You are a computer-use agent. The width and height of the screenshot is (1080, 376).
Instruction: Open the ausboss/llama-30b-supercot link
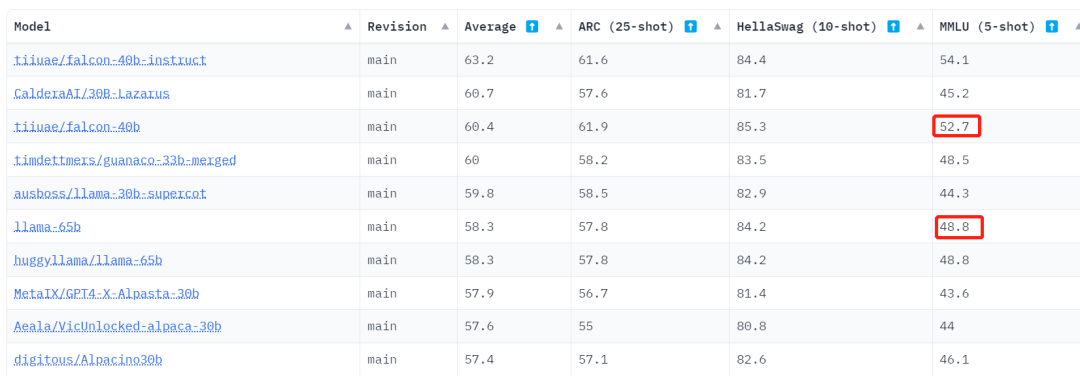[110, 194]
